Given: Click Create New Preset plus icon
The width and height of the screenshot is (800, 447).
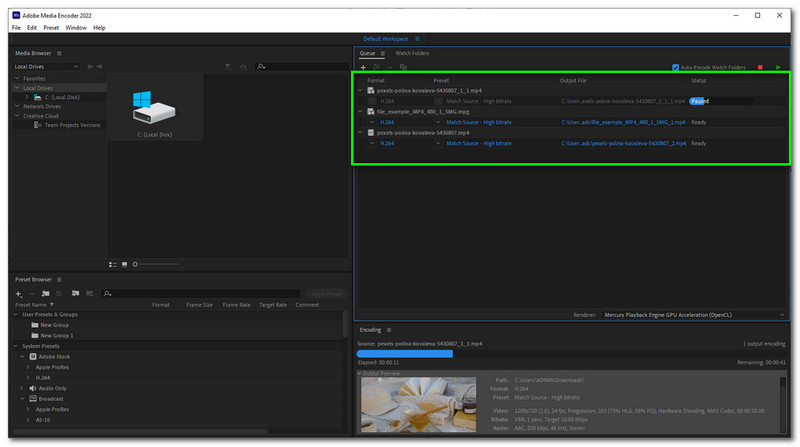Looking at the screenshot, I should pos(18,293).
